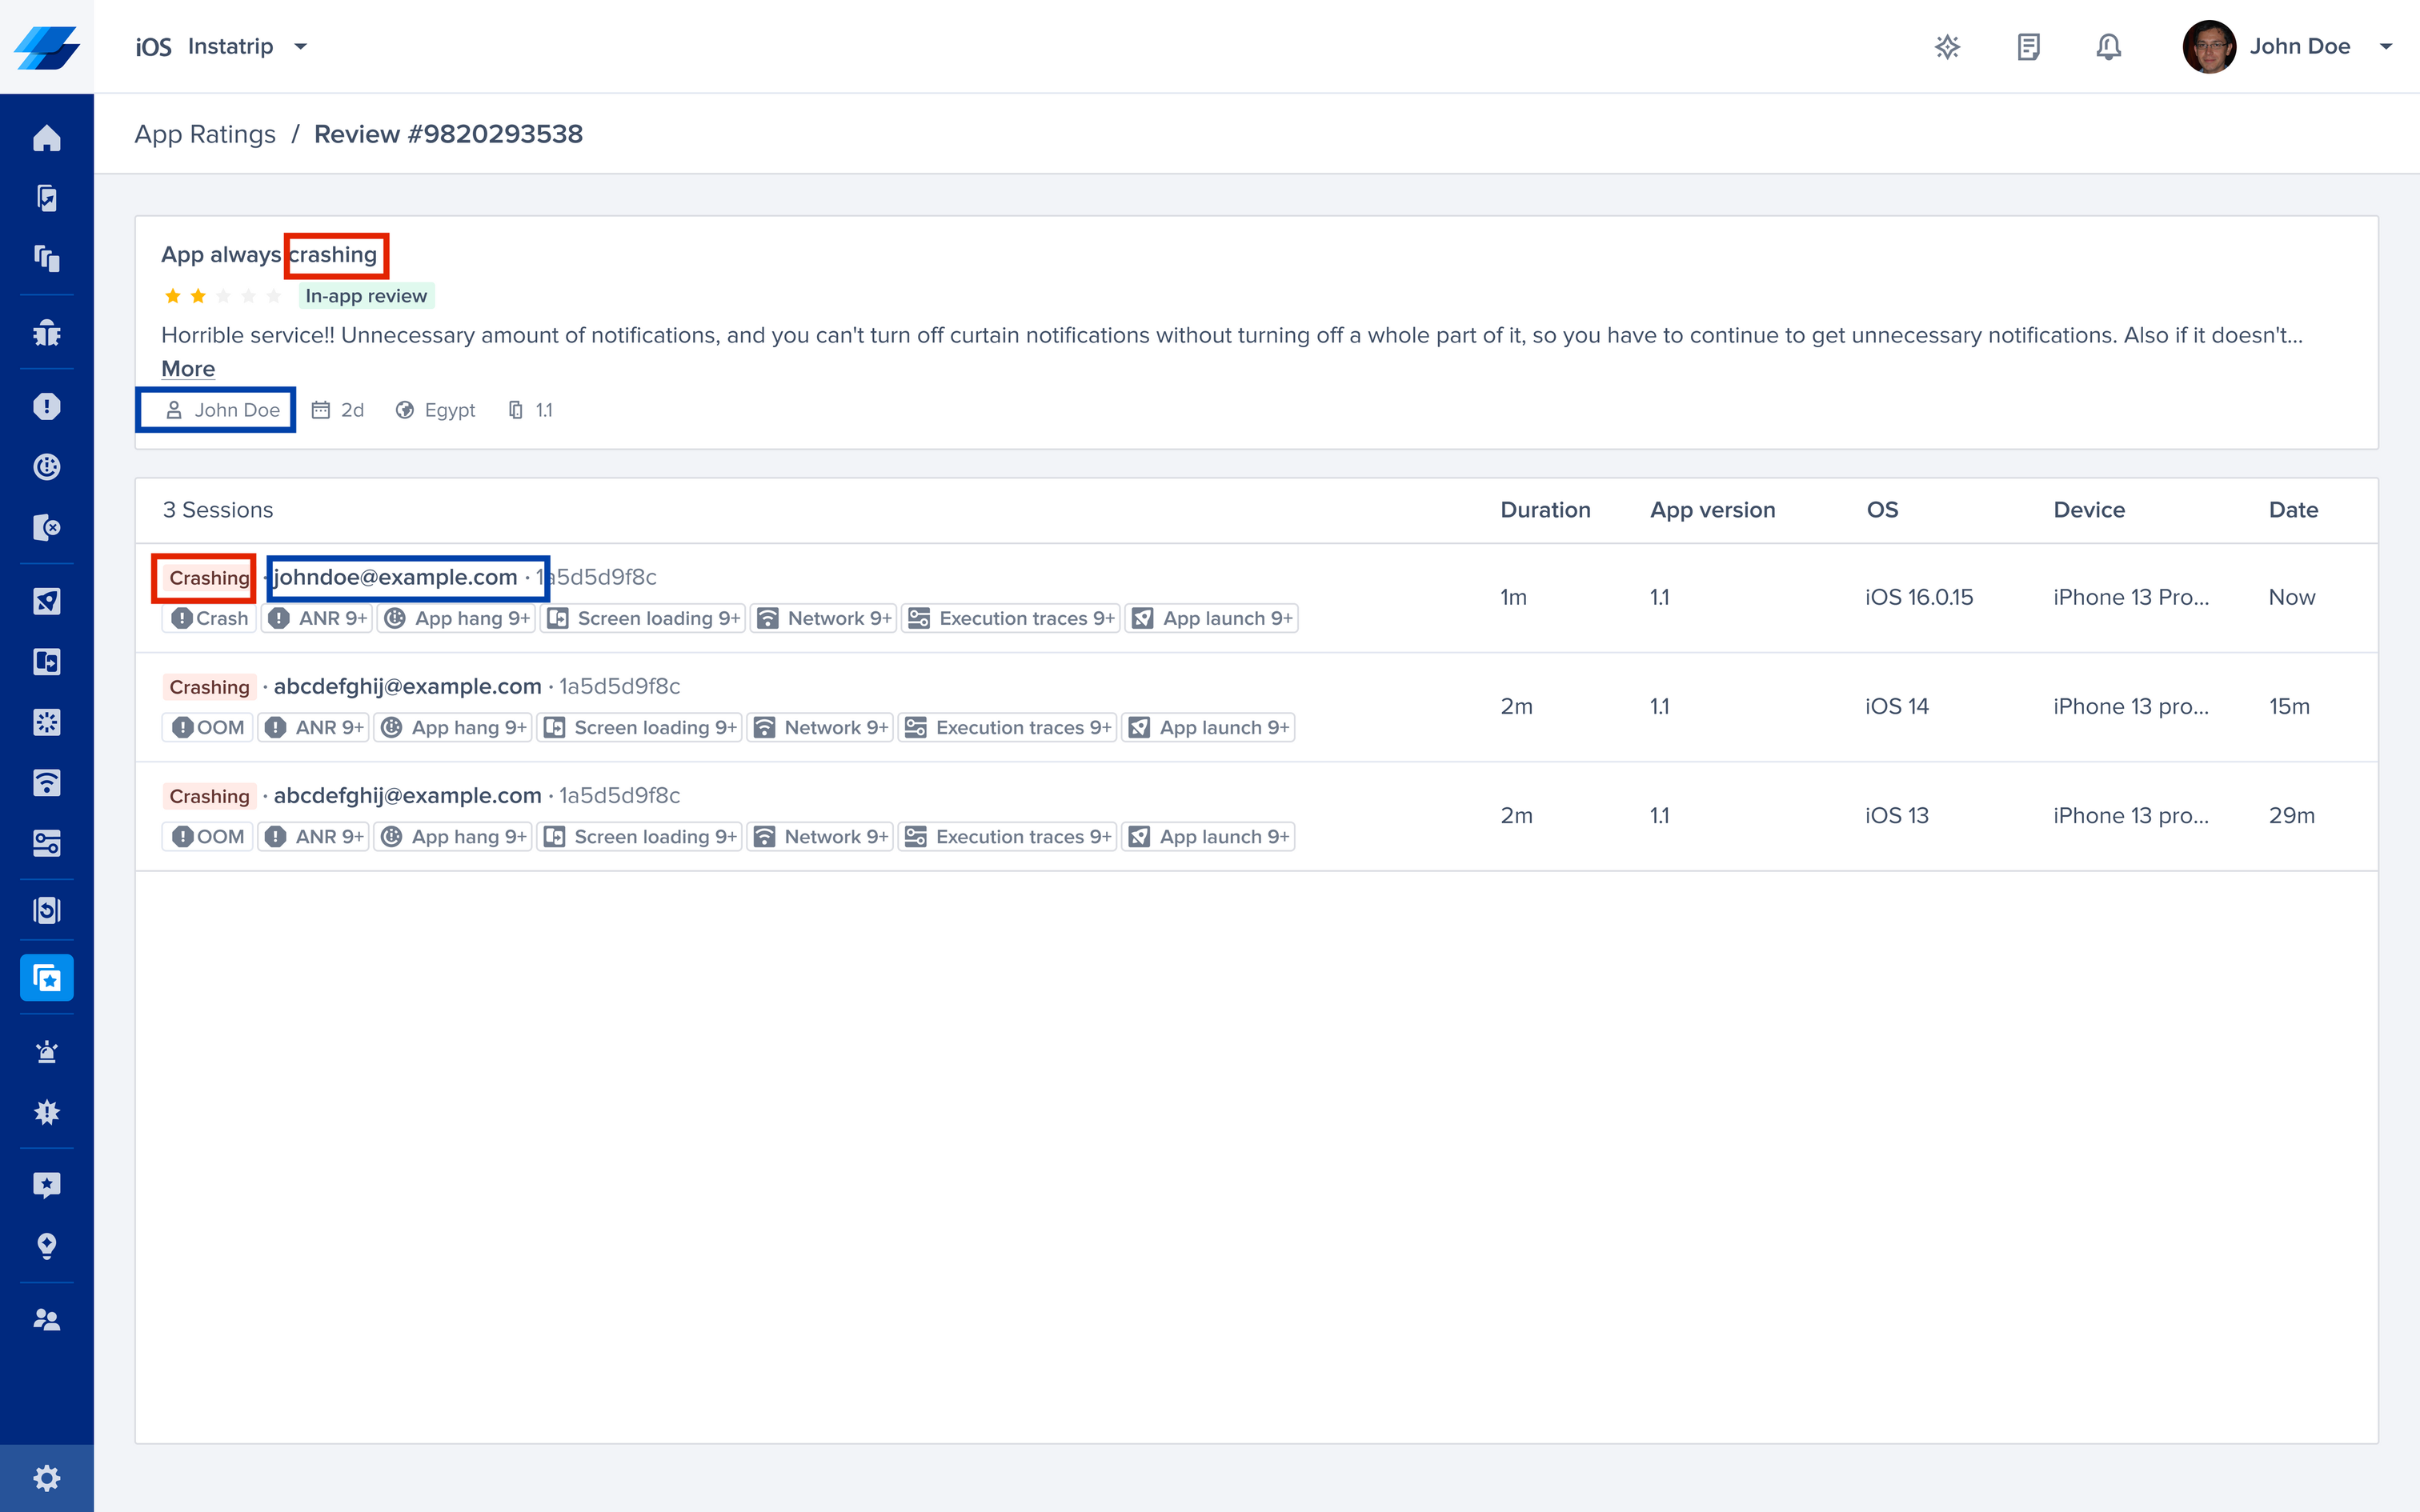Click the document notes icon in header
The width and height of the screenshot is (2420, 1512).
pos(2028,47)
